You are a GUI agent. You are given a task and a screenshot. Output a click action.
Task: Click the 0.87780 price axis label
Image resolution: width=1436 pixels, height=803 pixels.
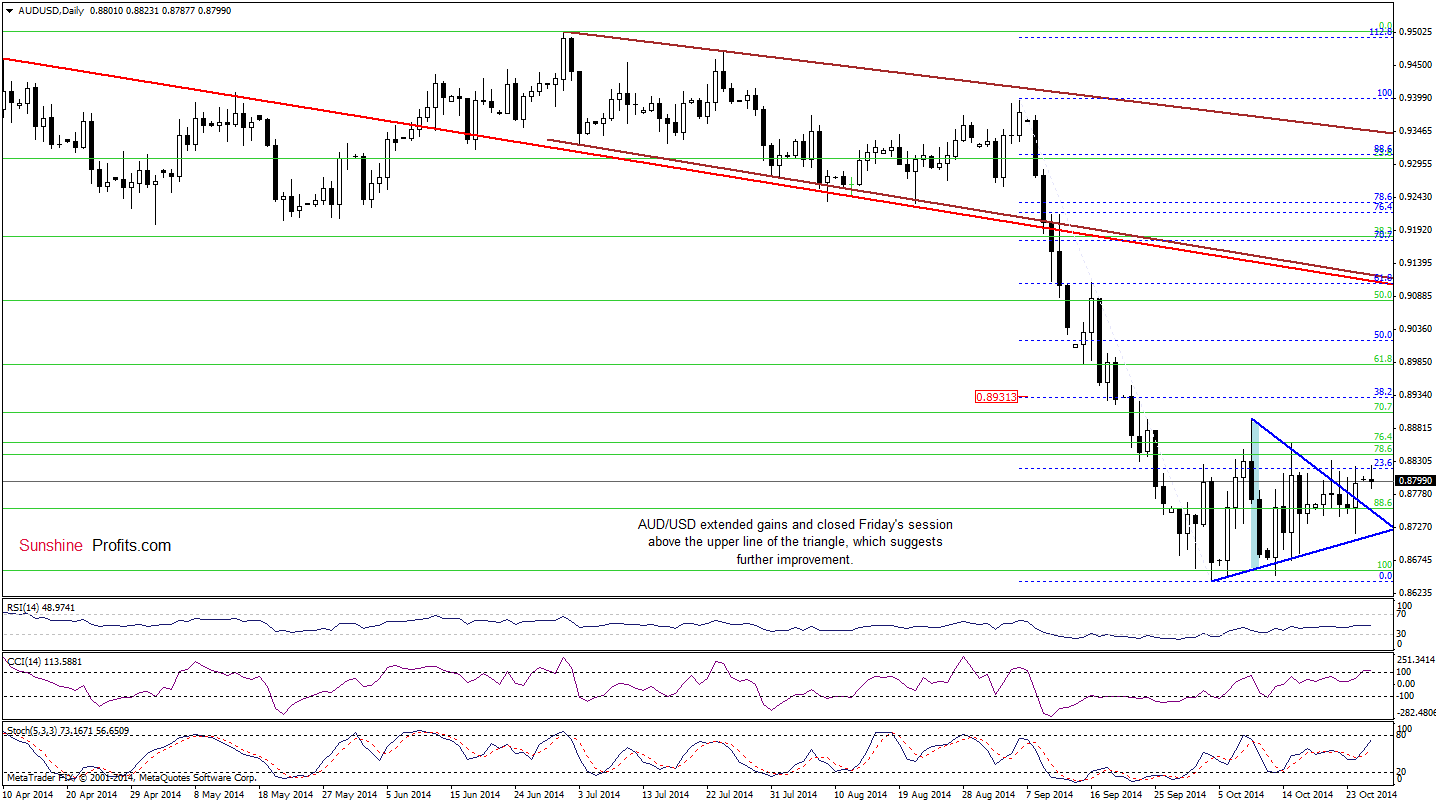[1415, 494]
